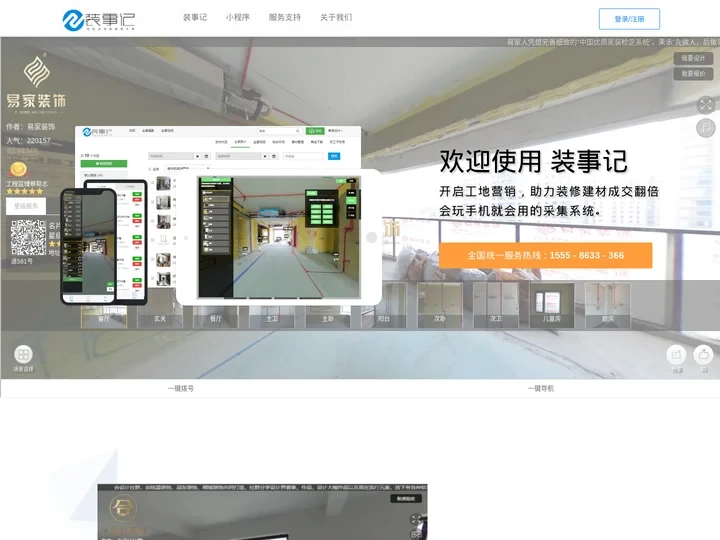Select the 客厅 scene thumbnail

pyautogui.click(x=104, y=305)
